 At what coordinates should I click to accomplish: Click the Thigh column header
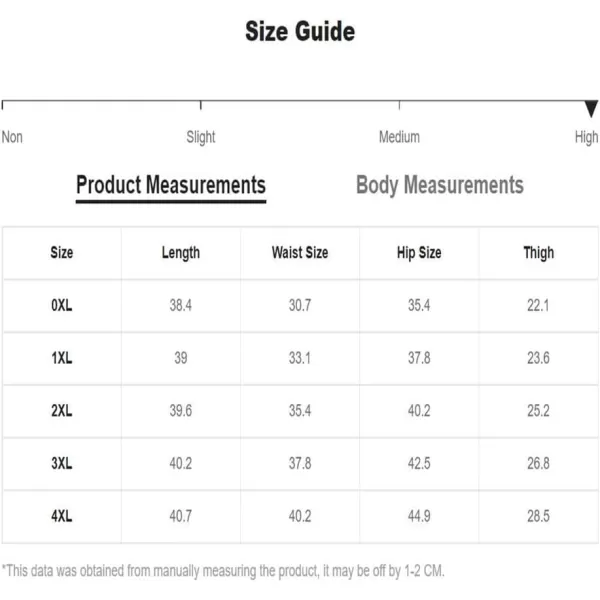[538, 253]
